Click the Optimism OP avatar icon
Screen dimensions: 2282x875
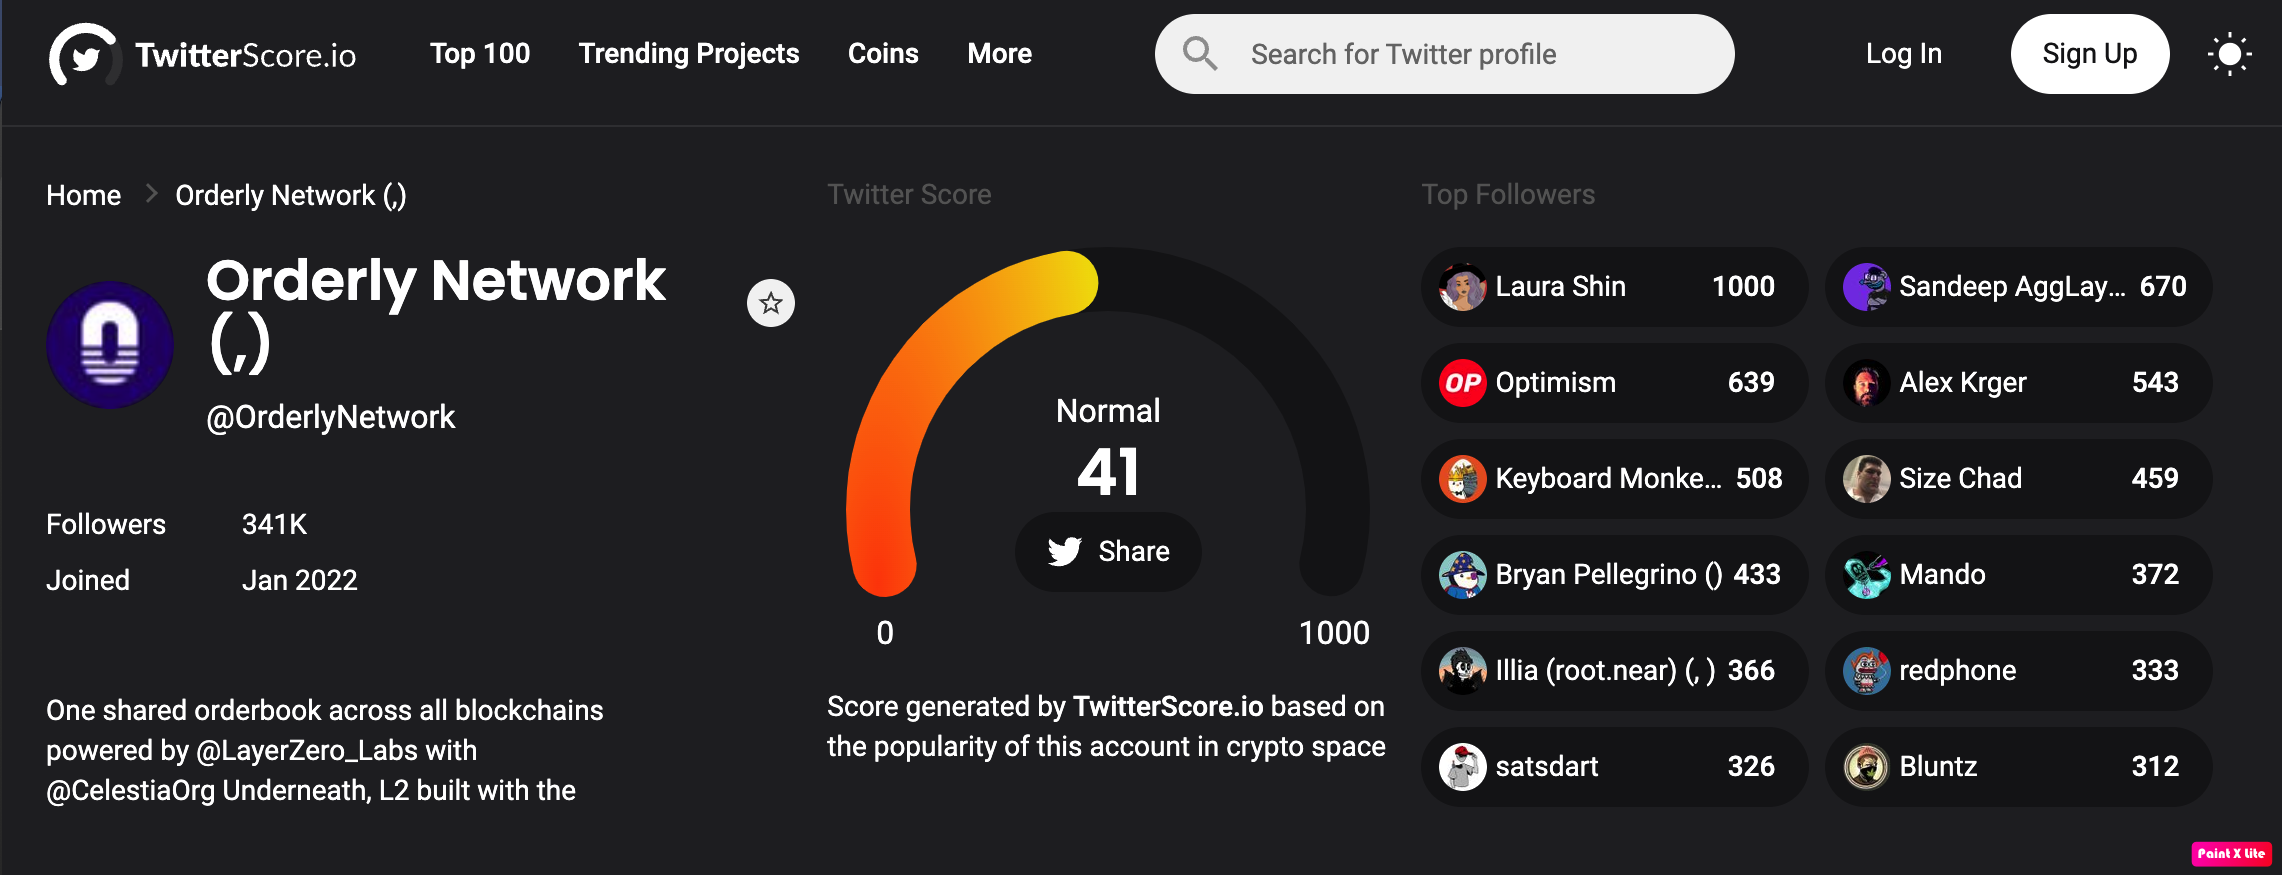(1463, 383)
